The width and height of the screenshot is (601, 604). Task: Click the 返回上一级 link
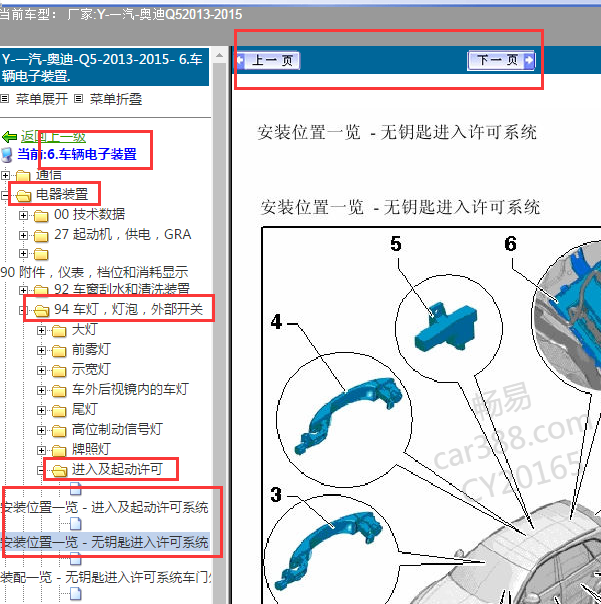pos(53,136)
